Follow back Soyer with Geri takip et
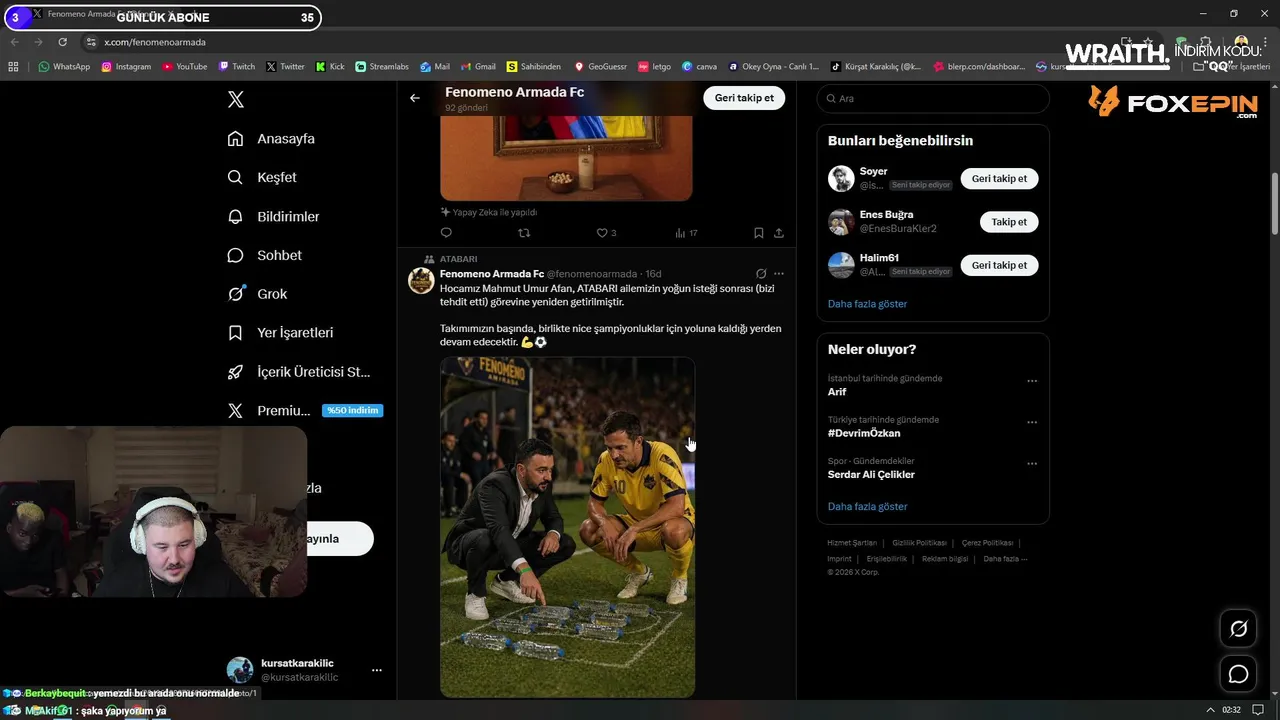This screenshot has height=720, width=1280. pyautogui.click(x=999, y=178)
